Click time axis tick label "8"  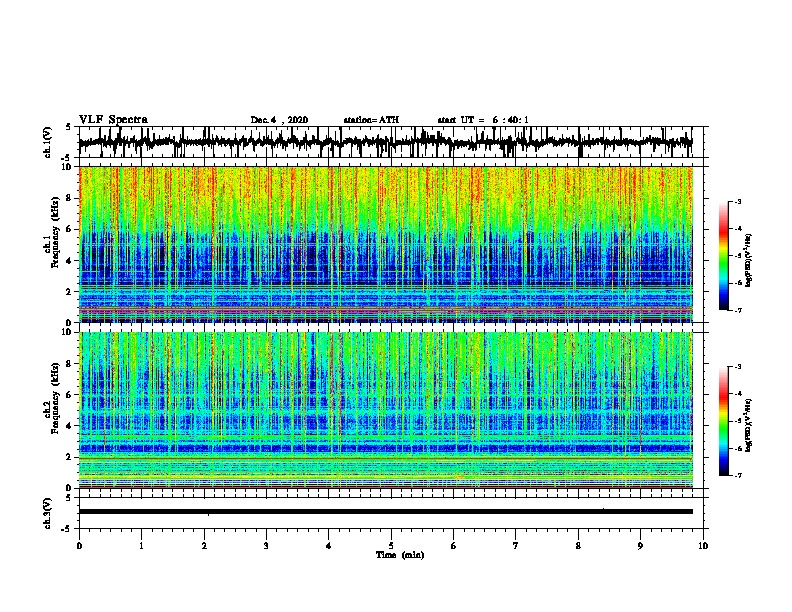point(578,546)
